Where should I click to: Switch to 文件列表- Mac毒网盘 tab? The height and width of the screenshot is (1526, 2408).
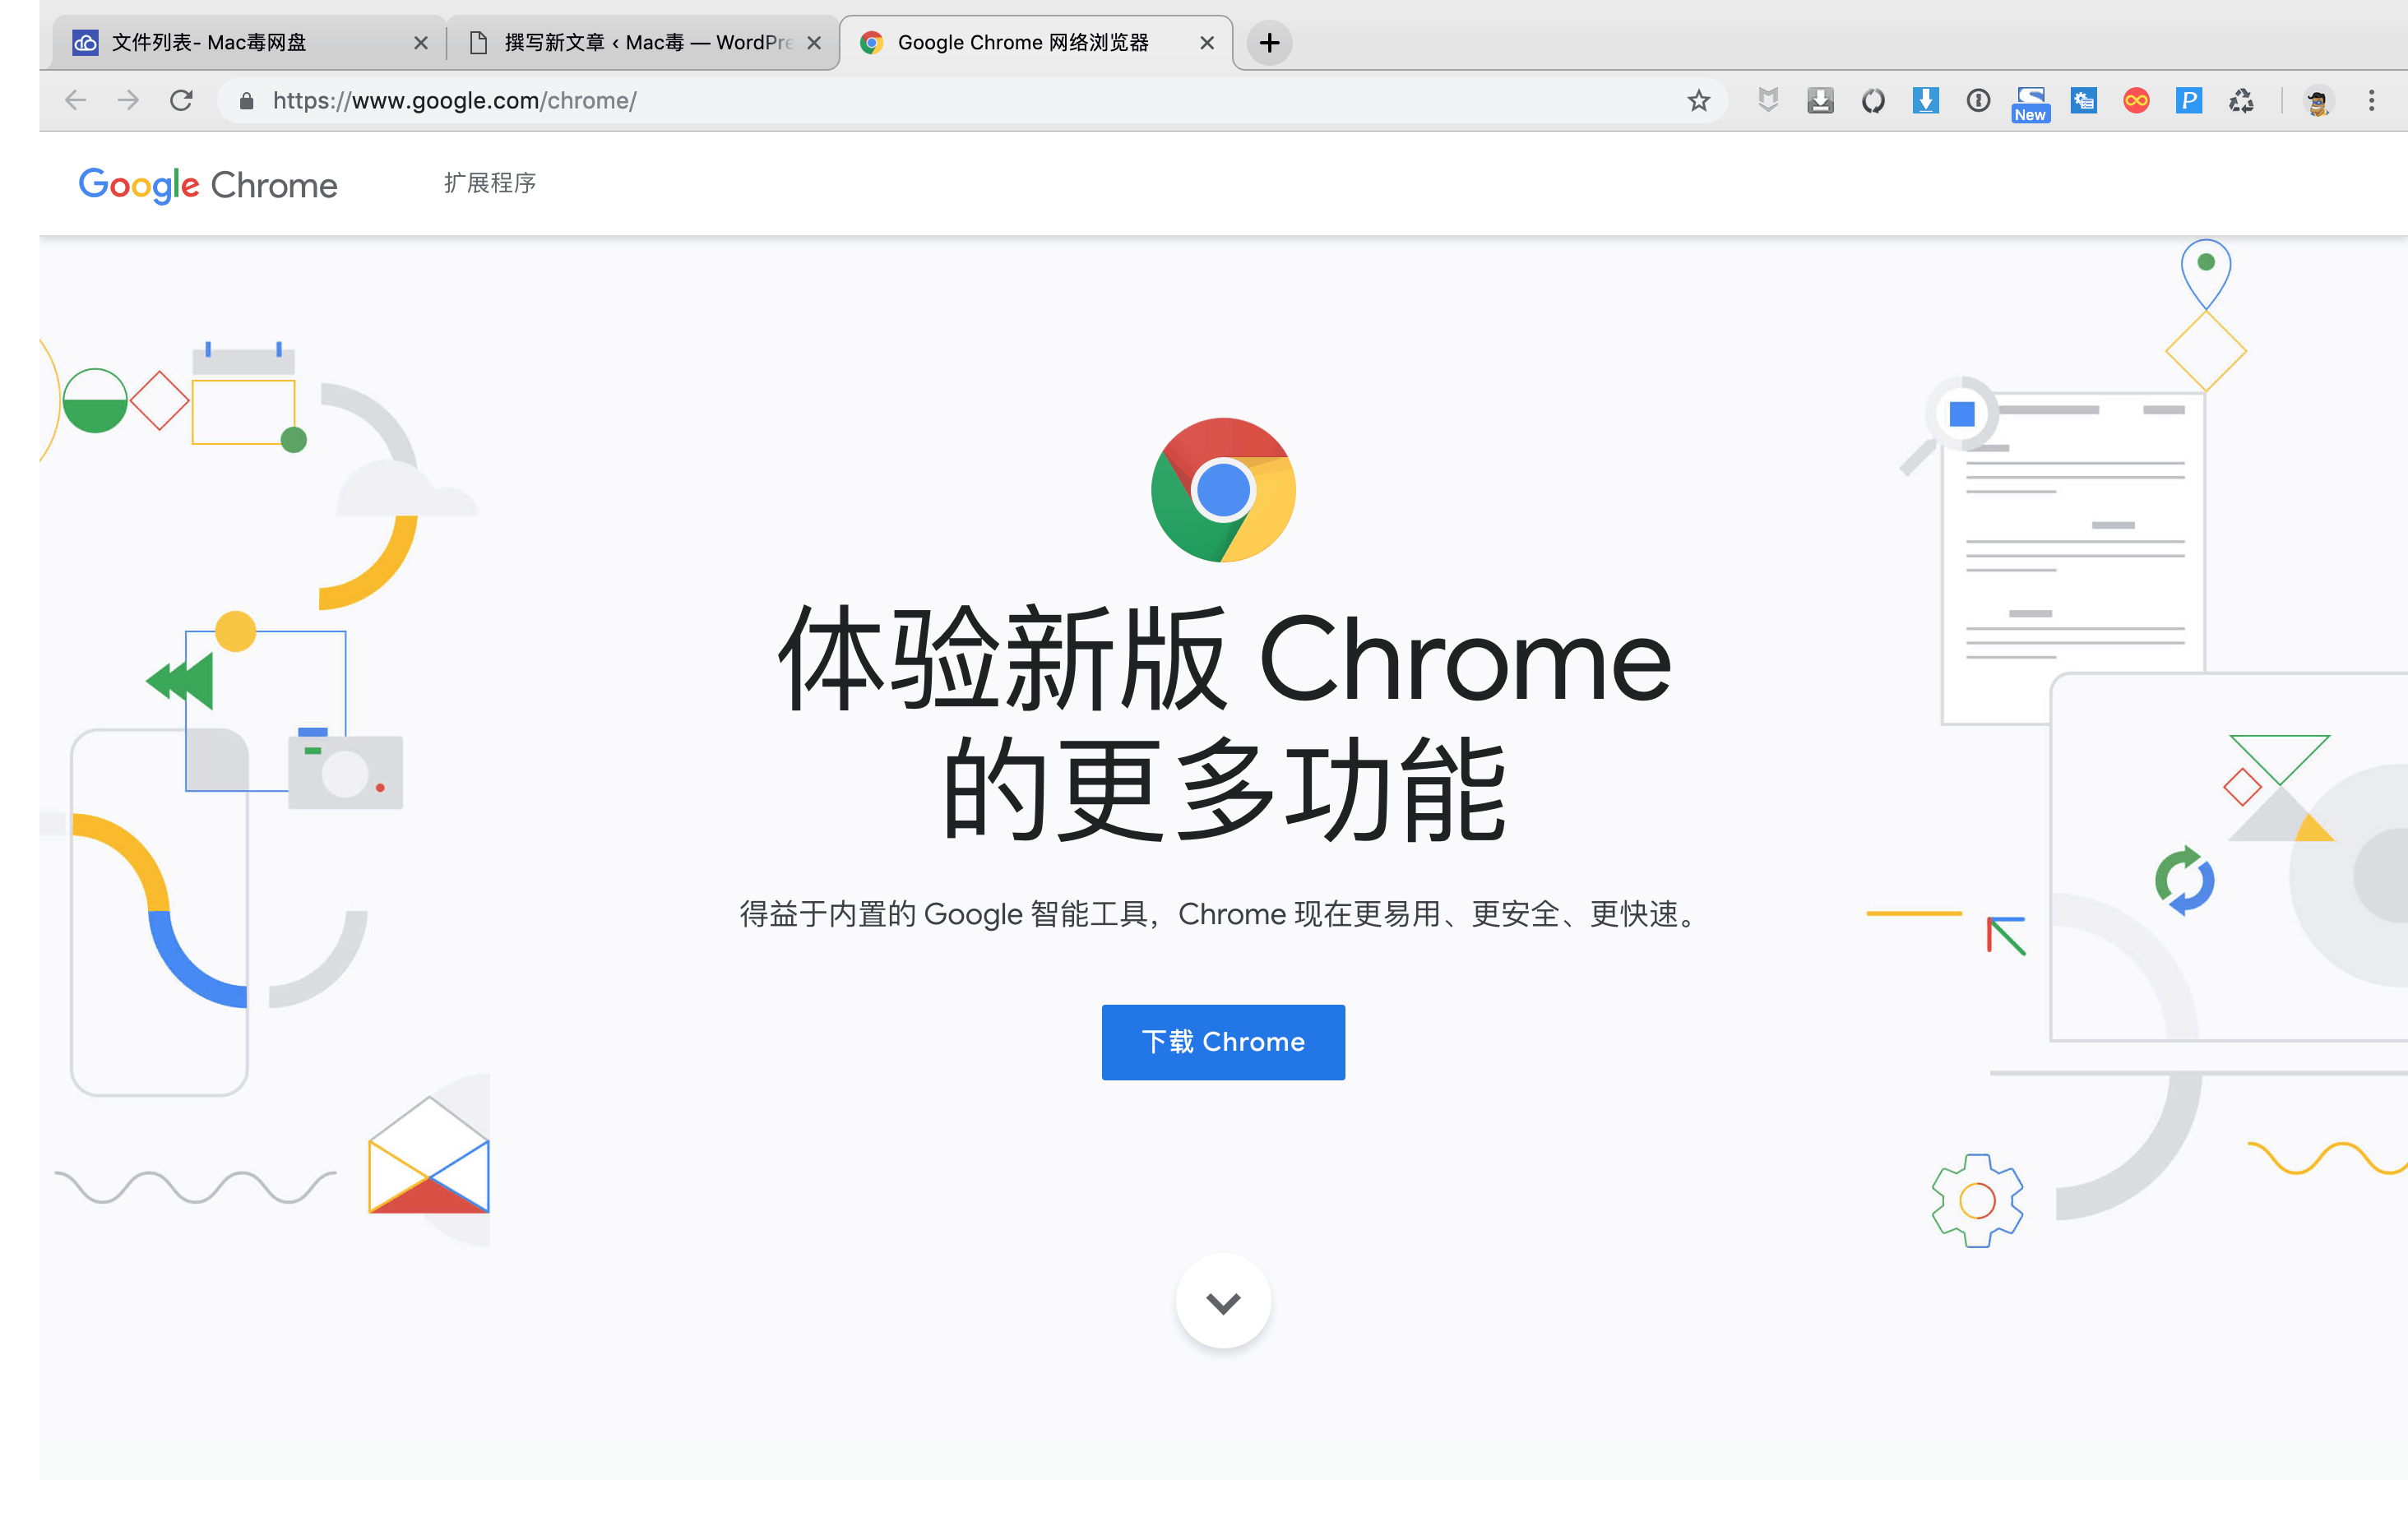[230, 42]
